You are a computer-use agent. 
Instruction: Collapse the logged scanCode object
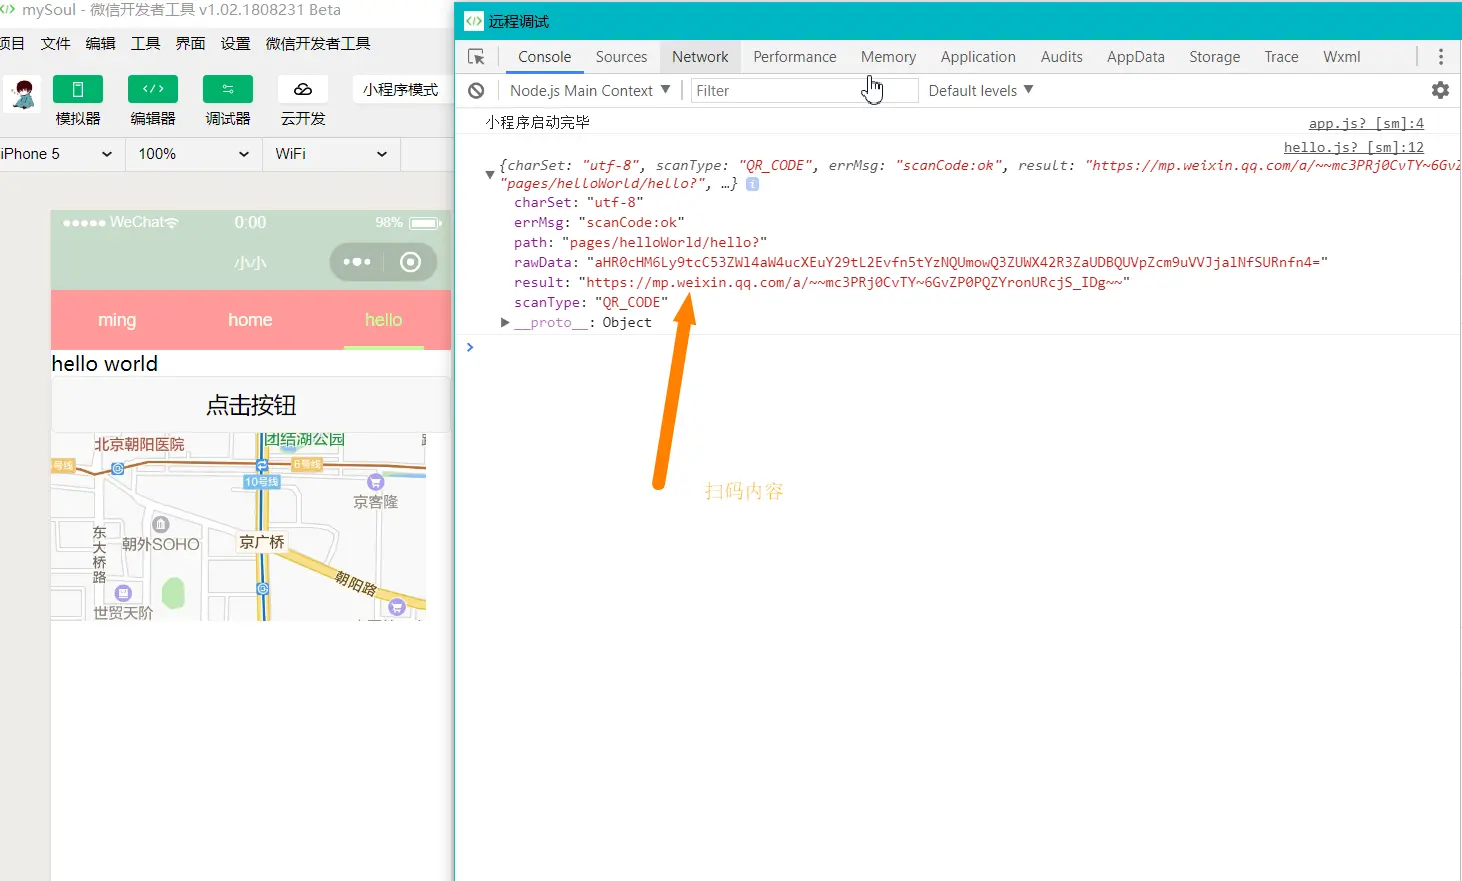tap(489, 174)
